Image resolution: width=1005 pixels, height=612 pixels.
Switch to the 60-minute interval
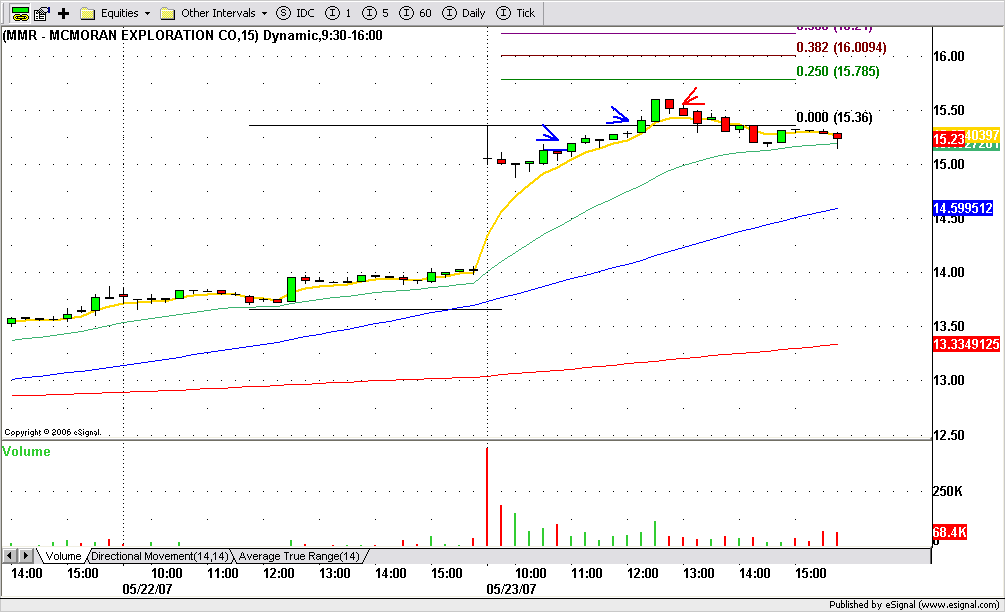pyautogui.click(x=415, y=13)
